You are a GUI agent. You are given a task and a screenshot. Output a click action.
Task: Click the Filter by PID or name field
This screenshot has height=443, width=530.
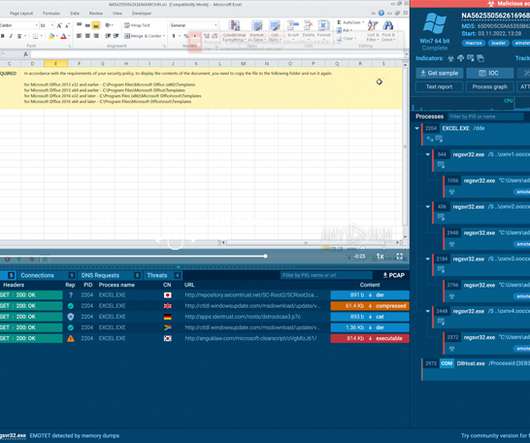486,117
